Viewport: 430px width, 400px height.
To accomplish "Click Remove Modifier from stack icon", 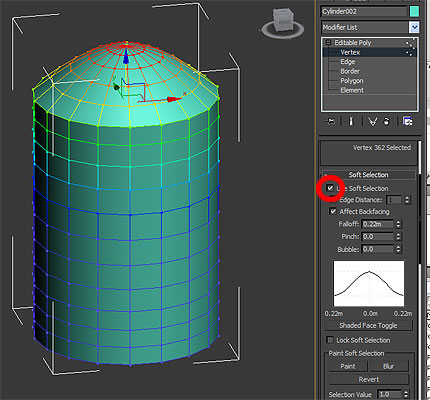I will coord(386,121).
